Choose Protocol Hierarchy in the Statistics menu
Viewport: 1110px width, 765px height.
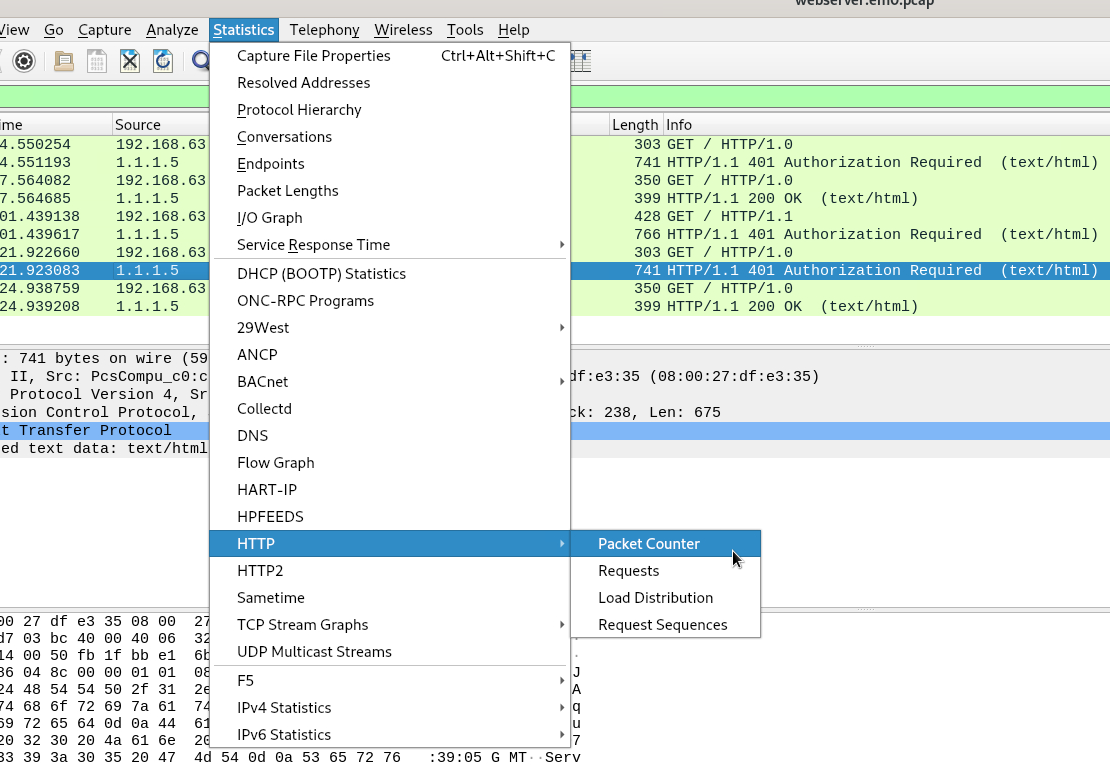(299, 110)
